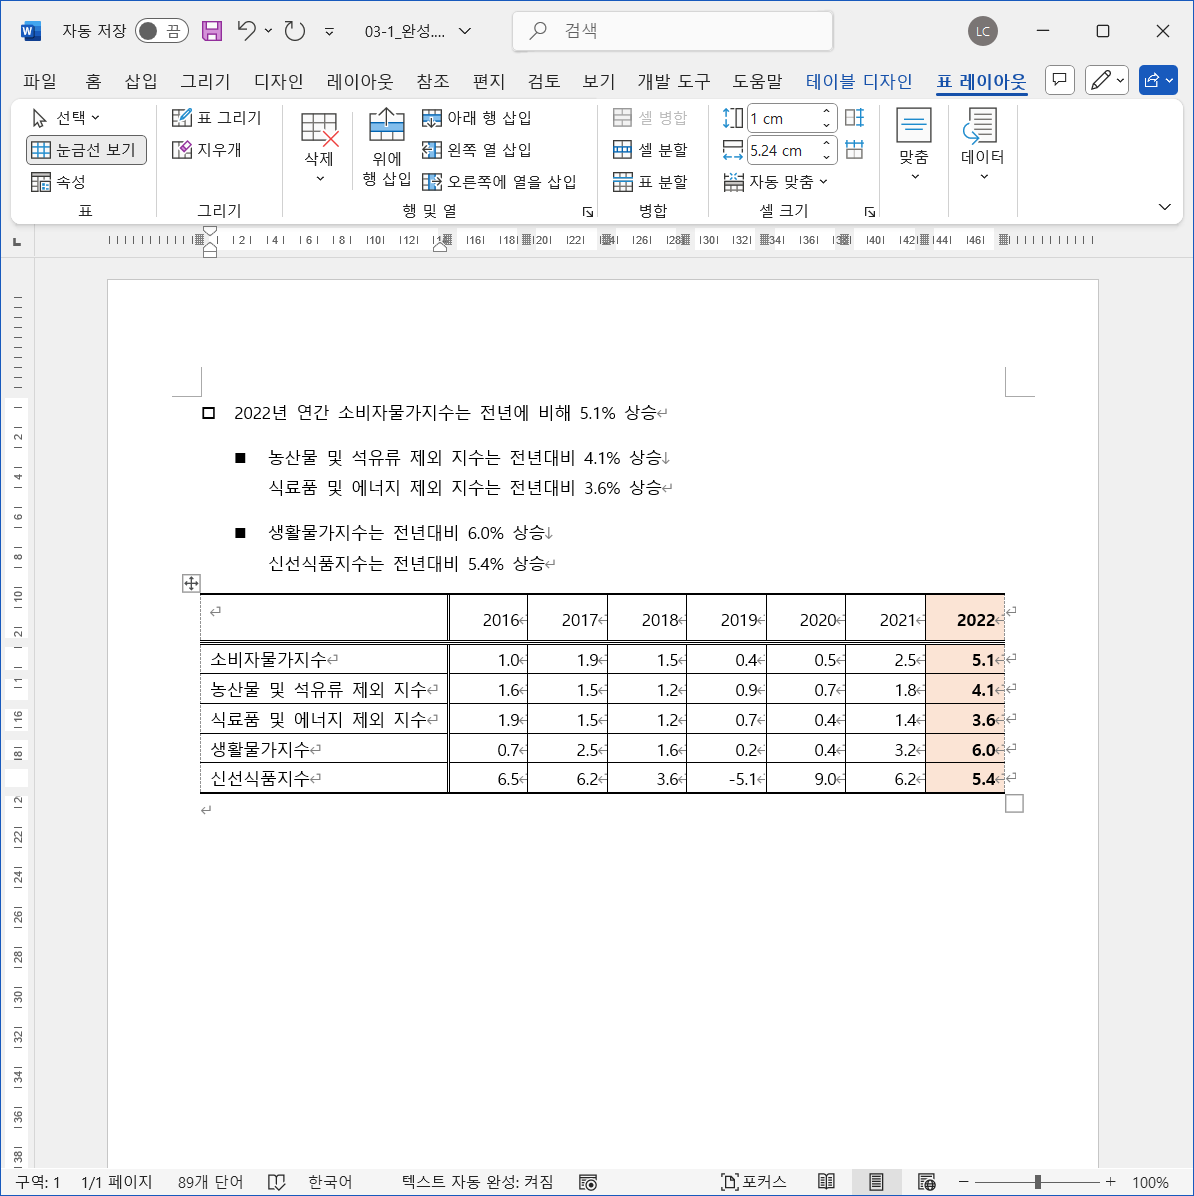This screenshot has height=1196, width=1194.
Task: Open table 속성 properties
Action: coord(59,182)
